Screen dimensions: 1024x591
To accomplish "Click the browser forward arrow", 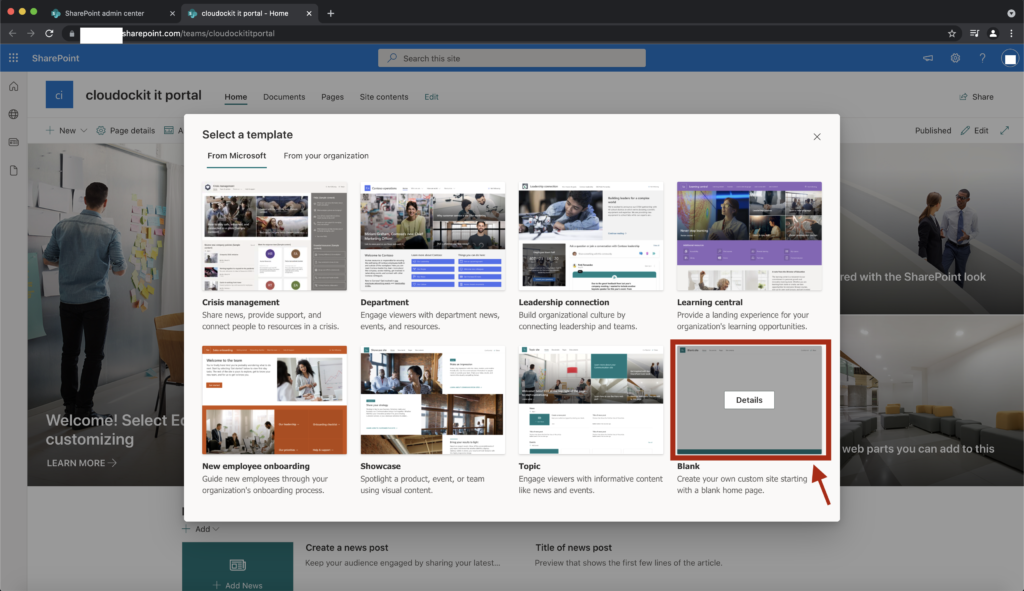I will [x=31, y=33].
